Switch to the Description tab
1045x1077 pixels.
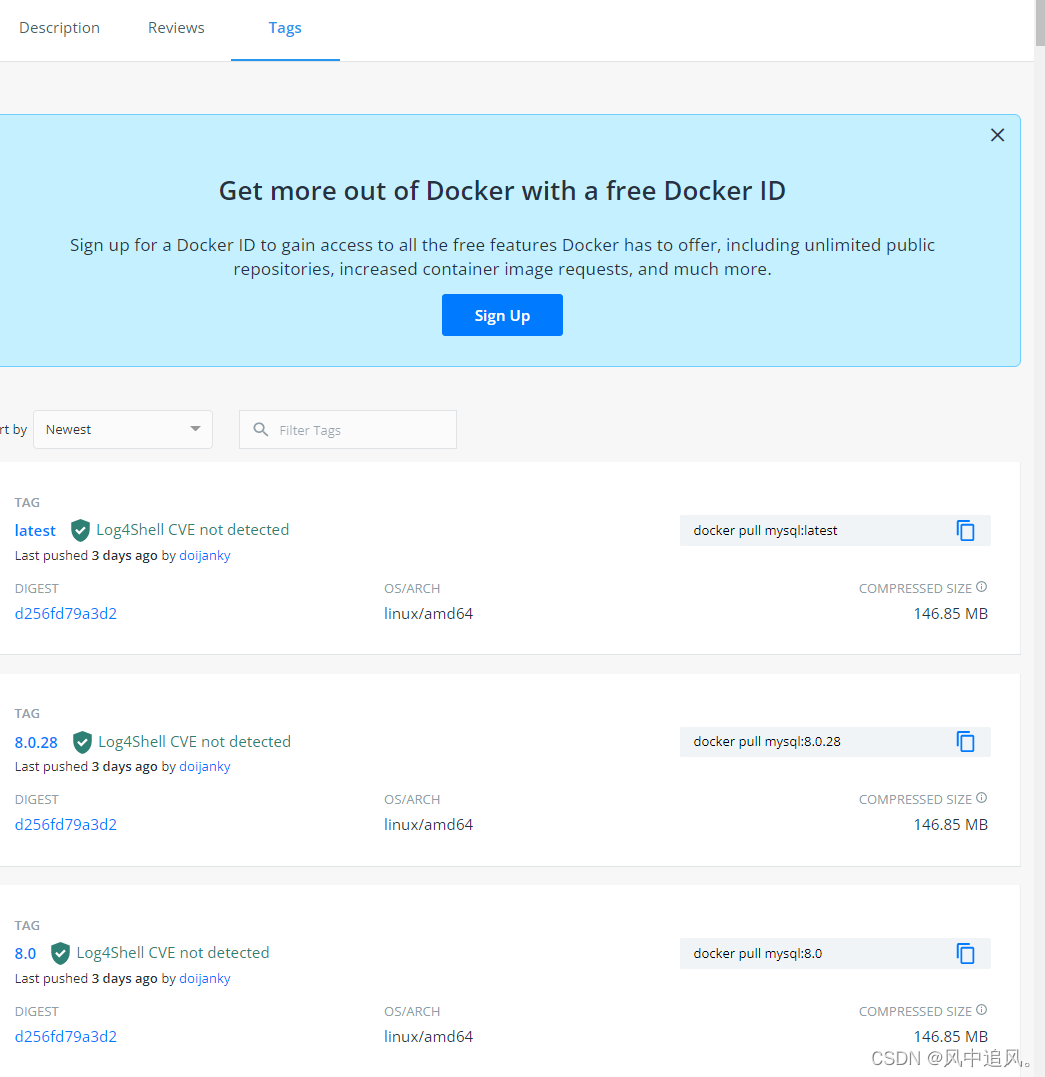pos(59,27)
